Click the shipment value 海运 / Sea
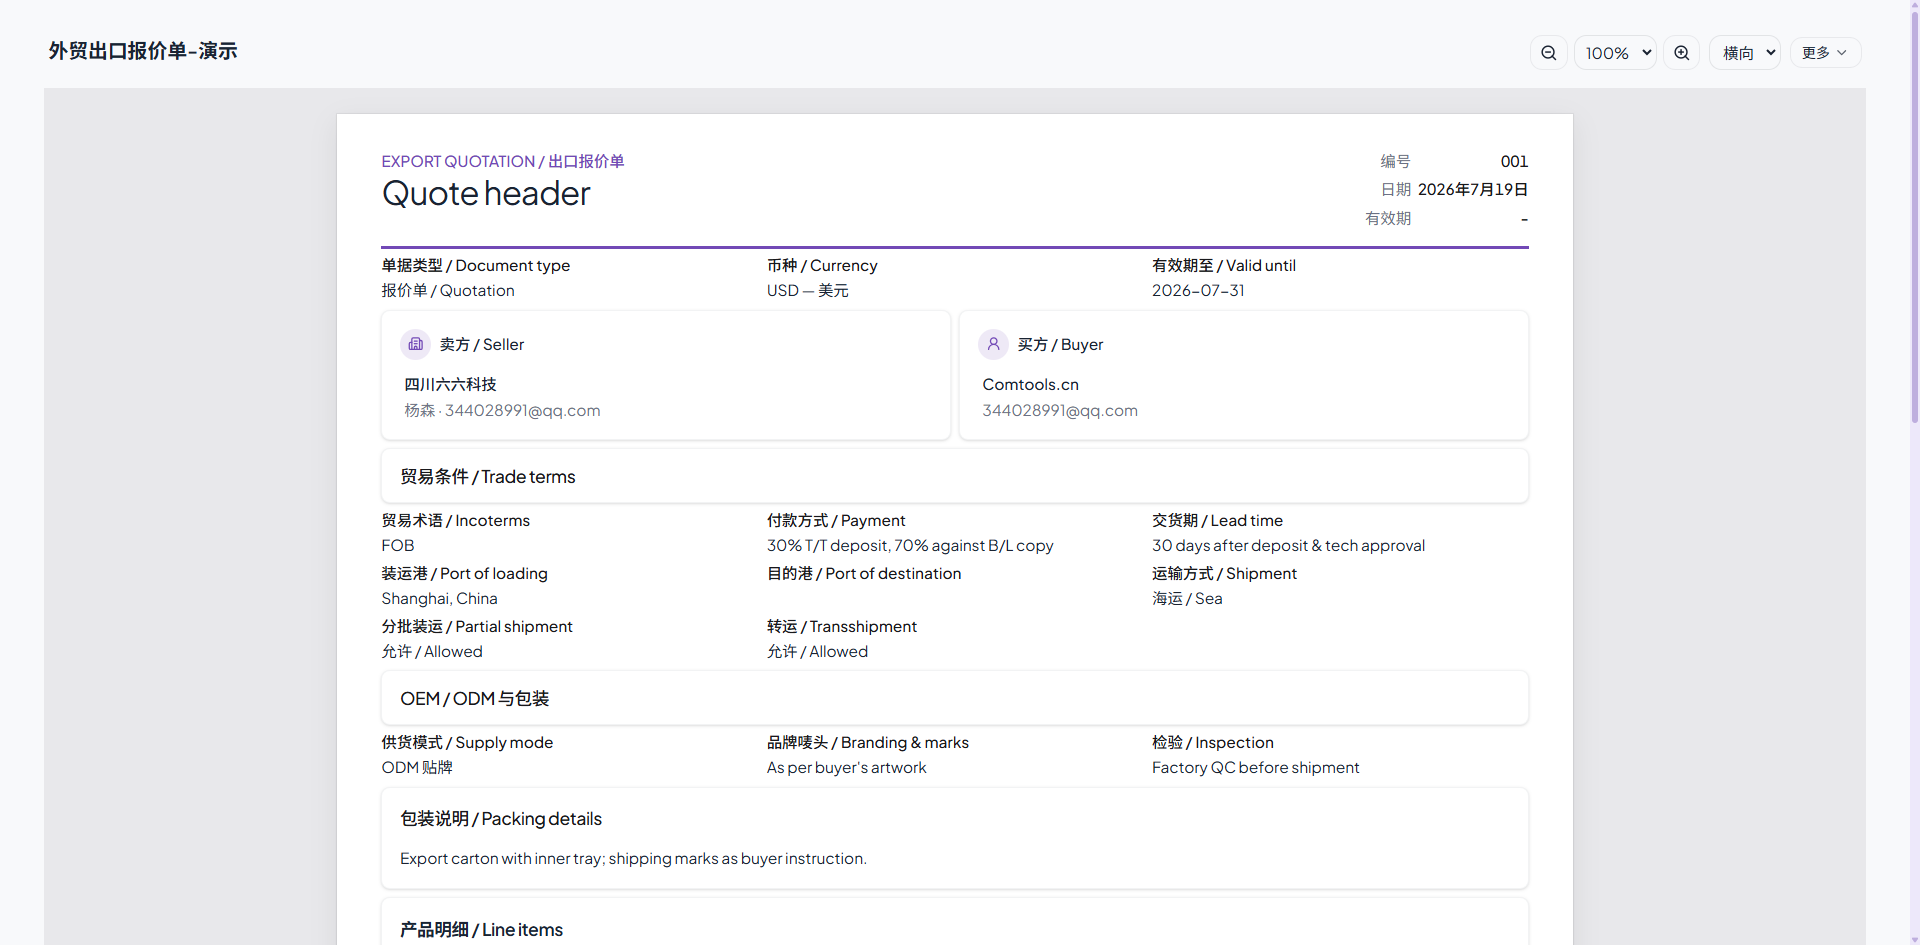Screen dimensions: 1920x945 [1187, 598]
